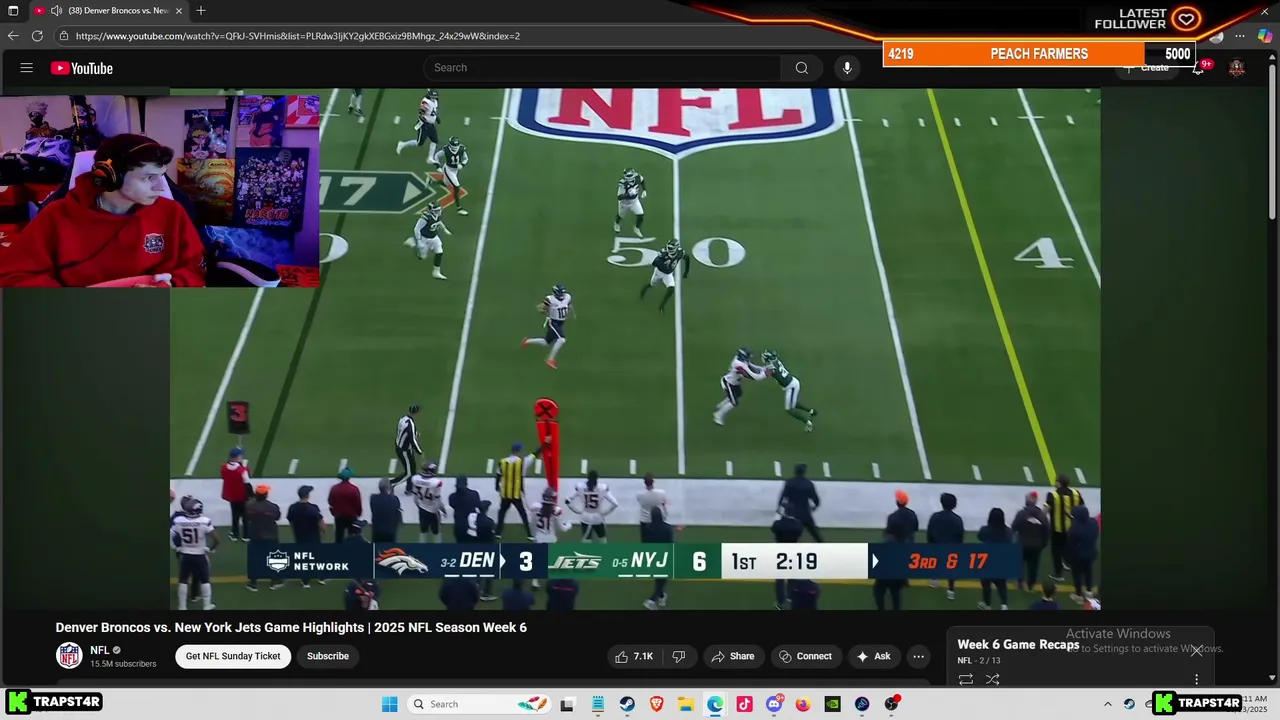
Task: Close the Week 6 Game Recaps playlist panel
Action: 1196,650
